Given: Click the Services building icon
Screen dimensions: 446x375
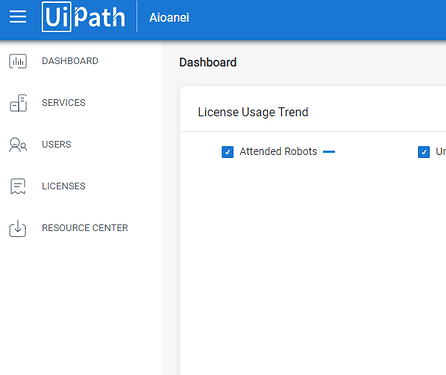Looking at the screenshot, I should click(18, 103).
